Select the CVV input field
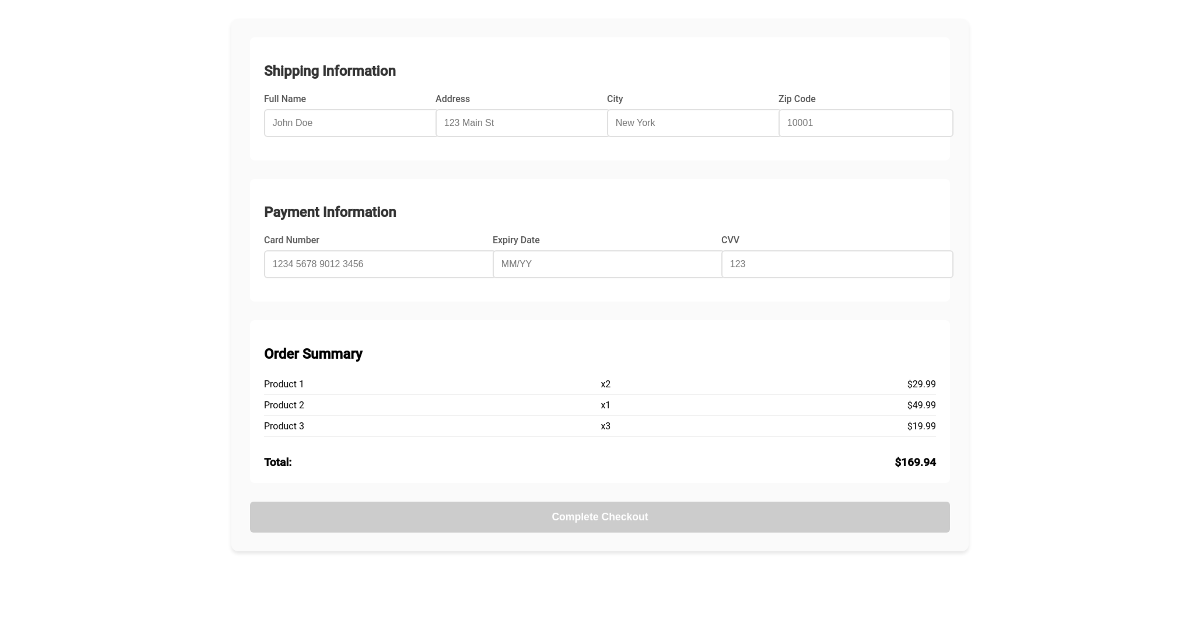Viewport: 1200px width, 630px height. pyautogui.click(x=836, y=264)
